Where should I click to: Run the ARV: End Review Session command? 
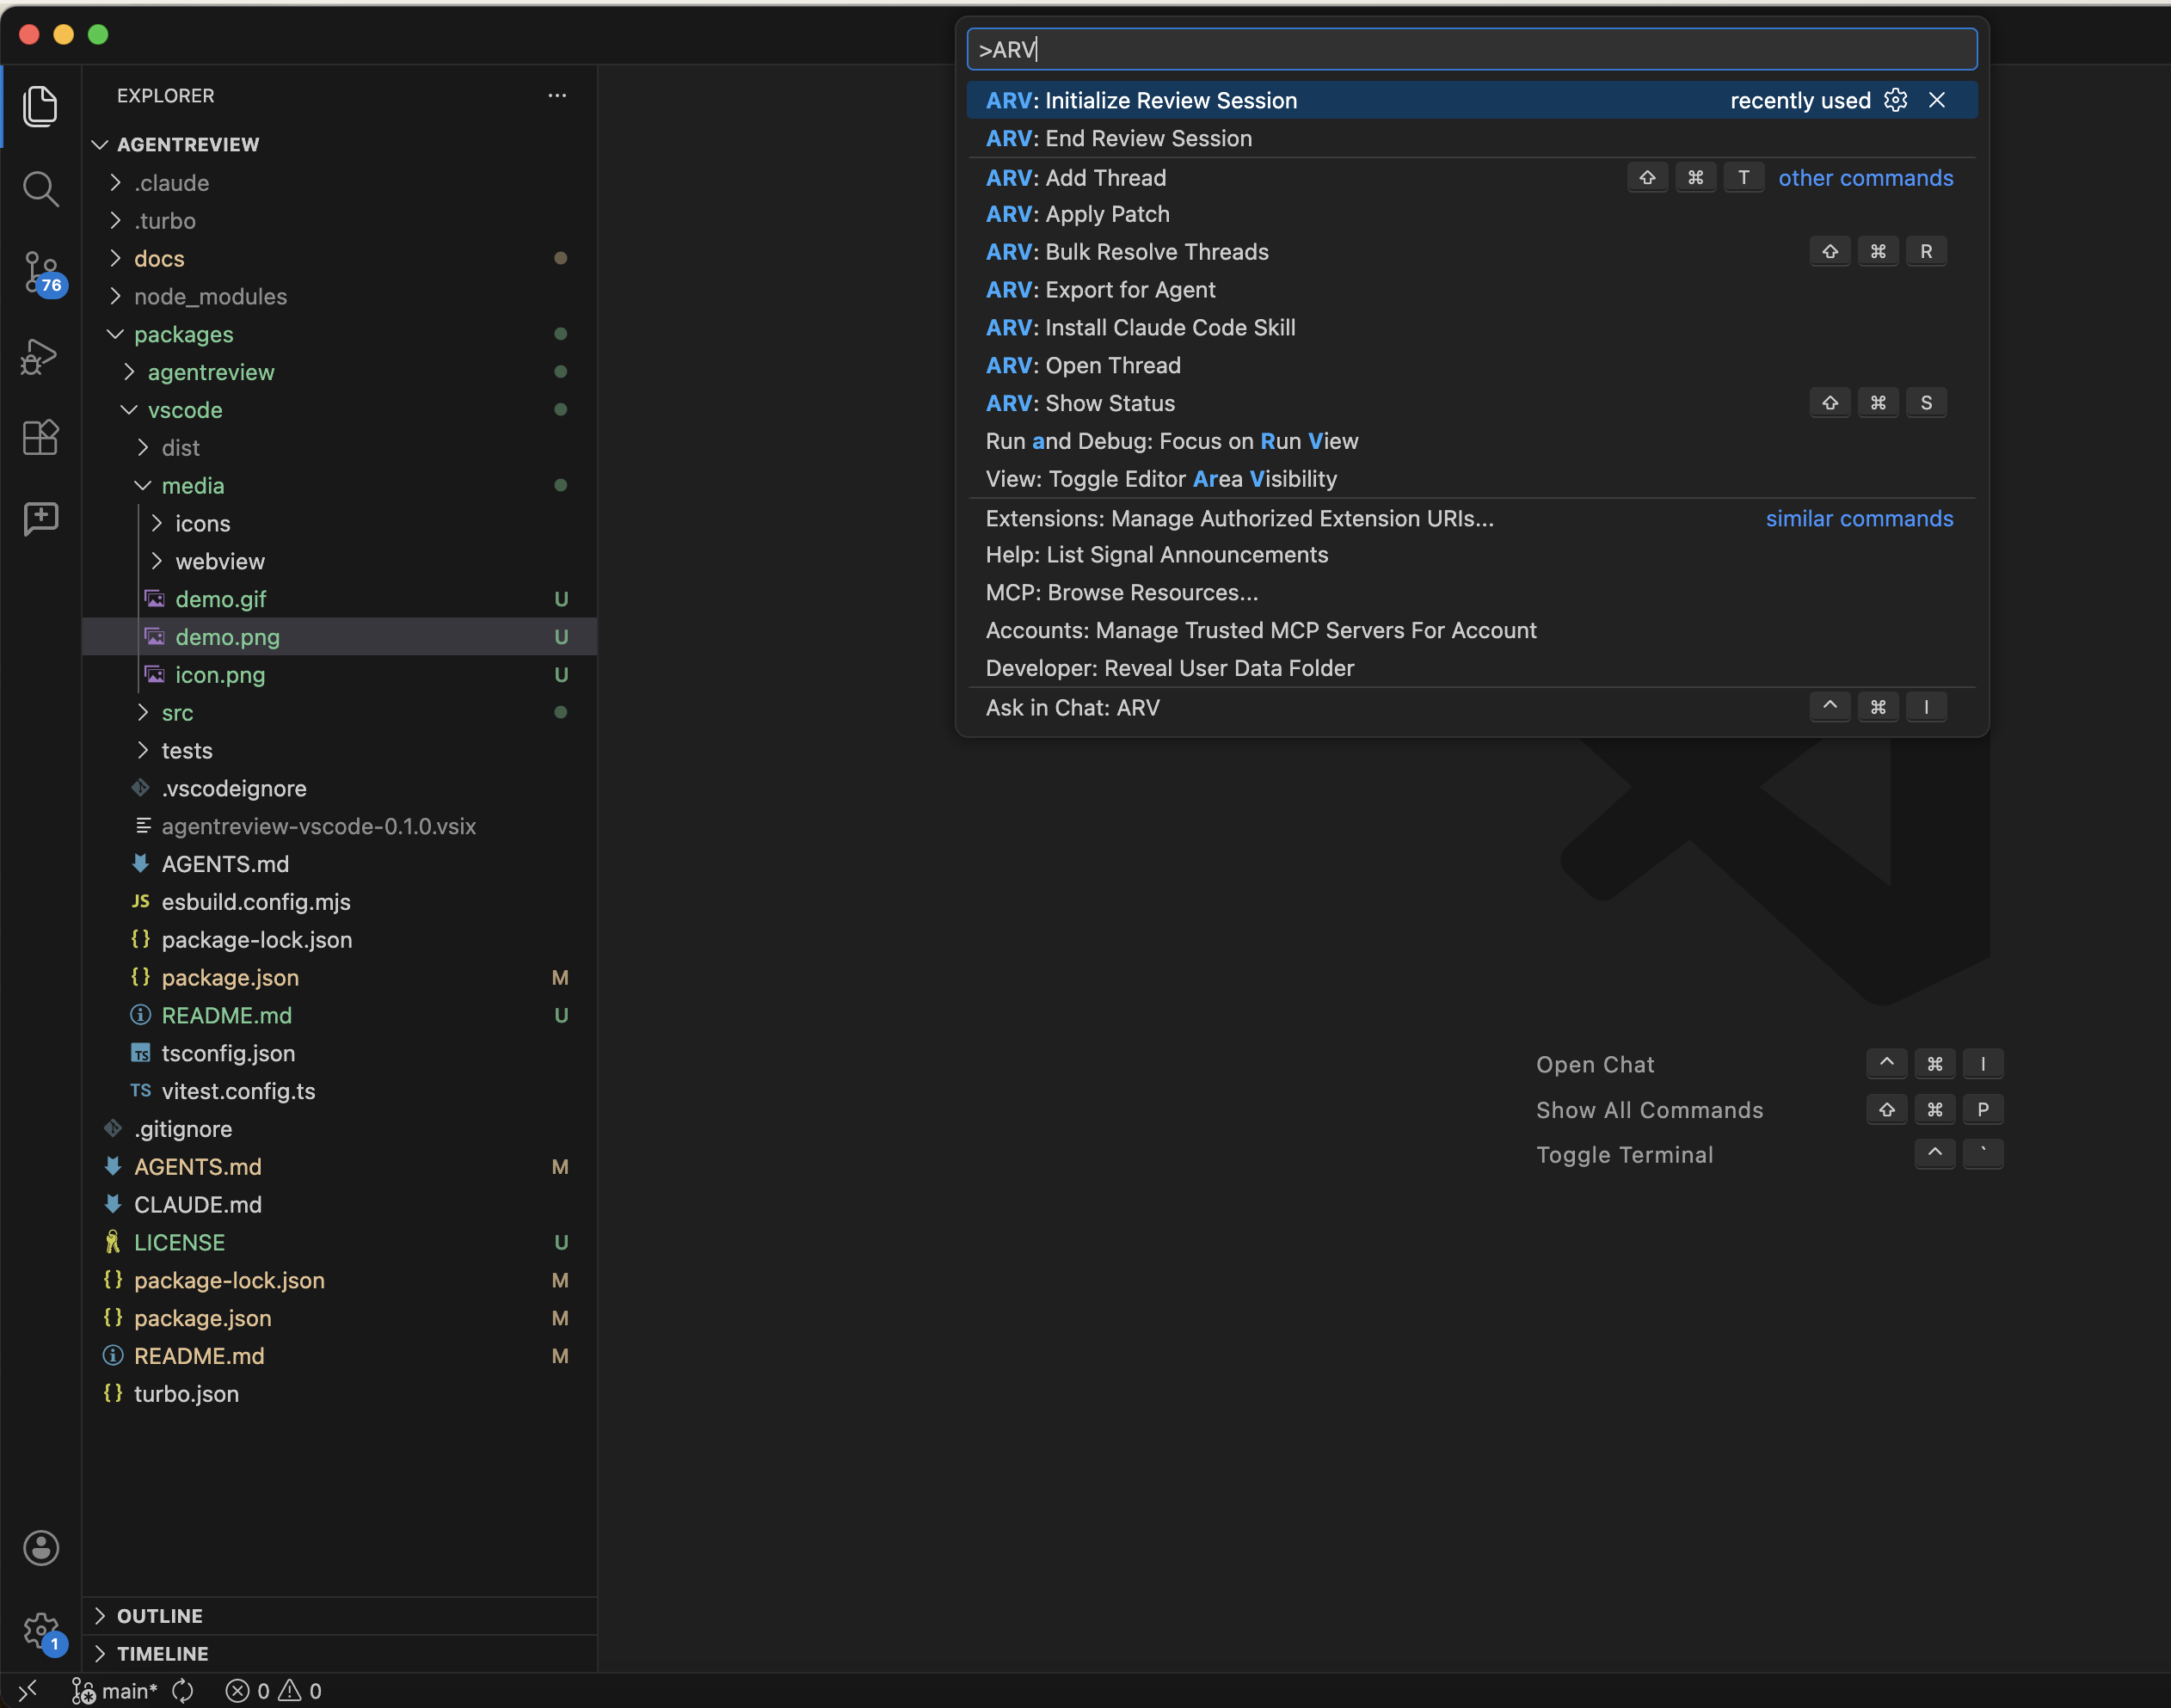[x=1118, y=138]
